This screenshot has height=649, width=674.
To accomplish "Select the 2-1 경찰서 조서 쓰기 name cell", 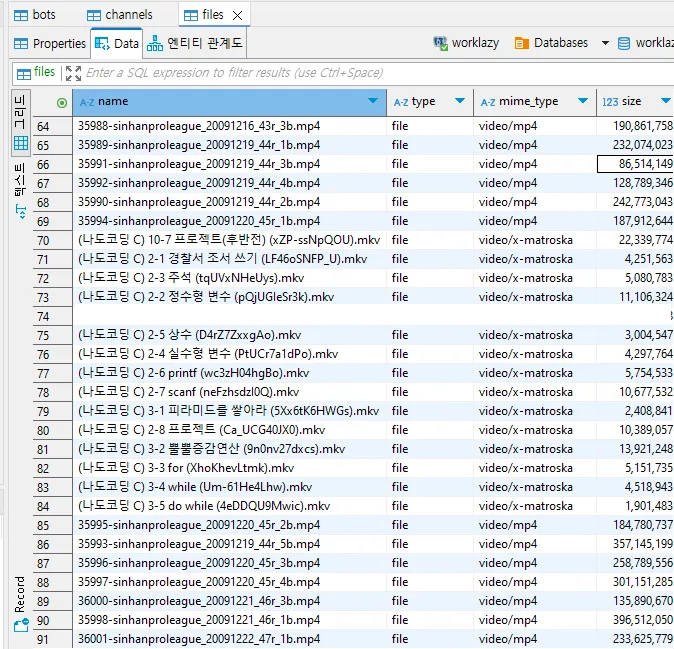I will tap(230, 259).
